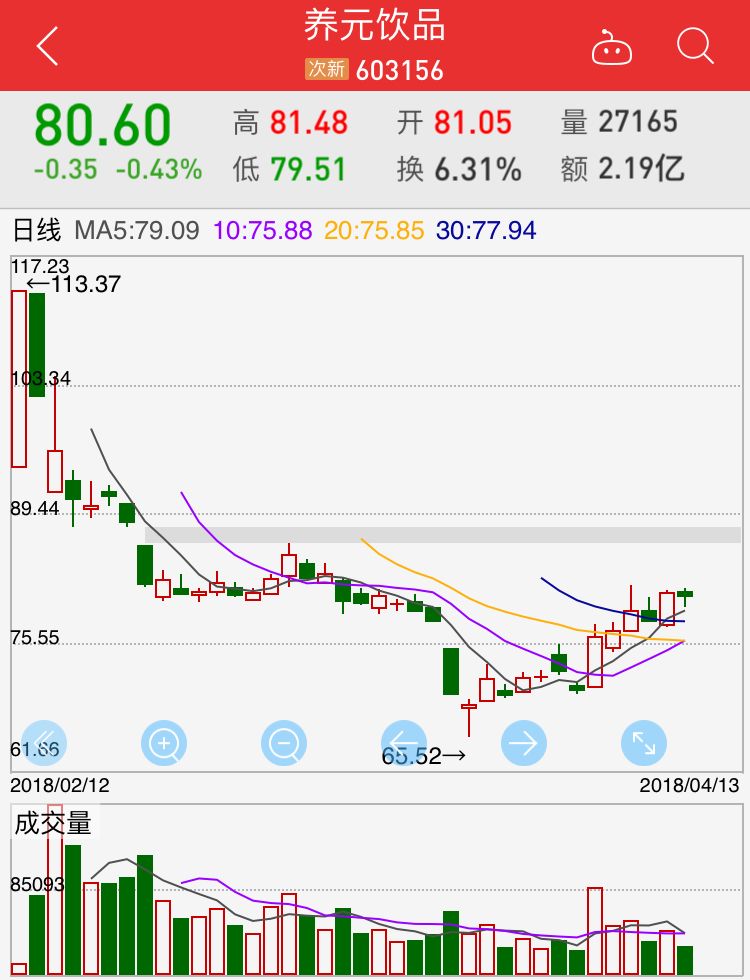Tap the 65.52 low price marker

click(x=423, y=756)
